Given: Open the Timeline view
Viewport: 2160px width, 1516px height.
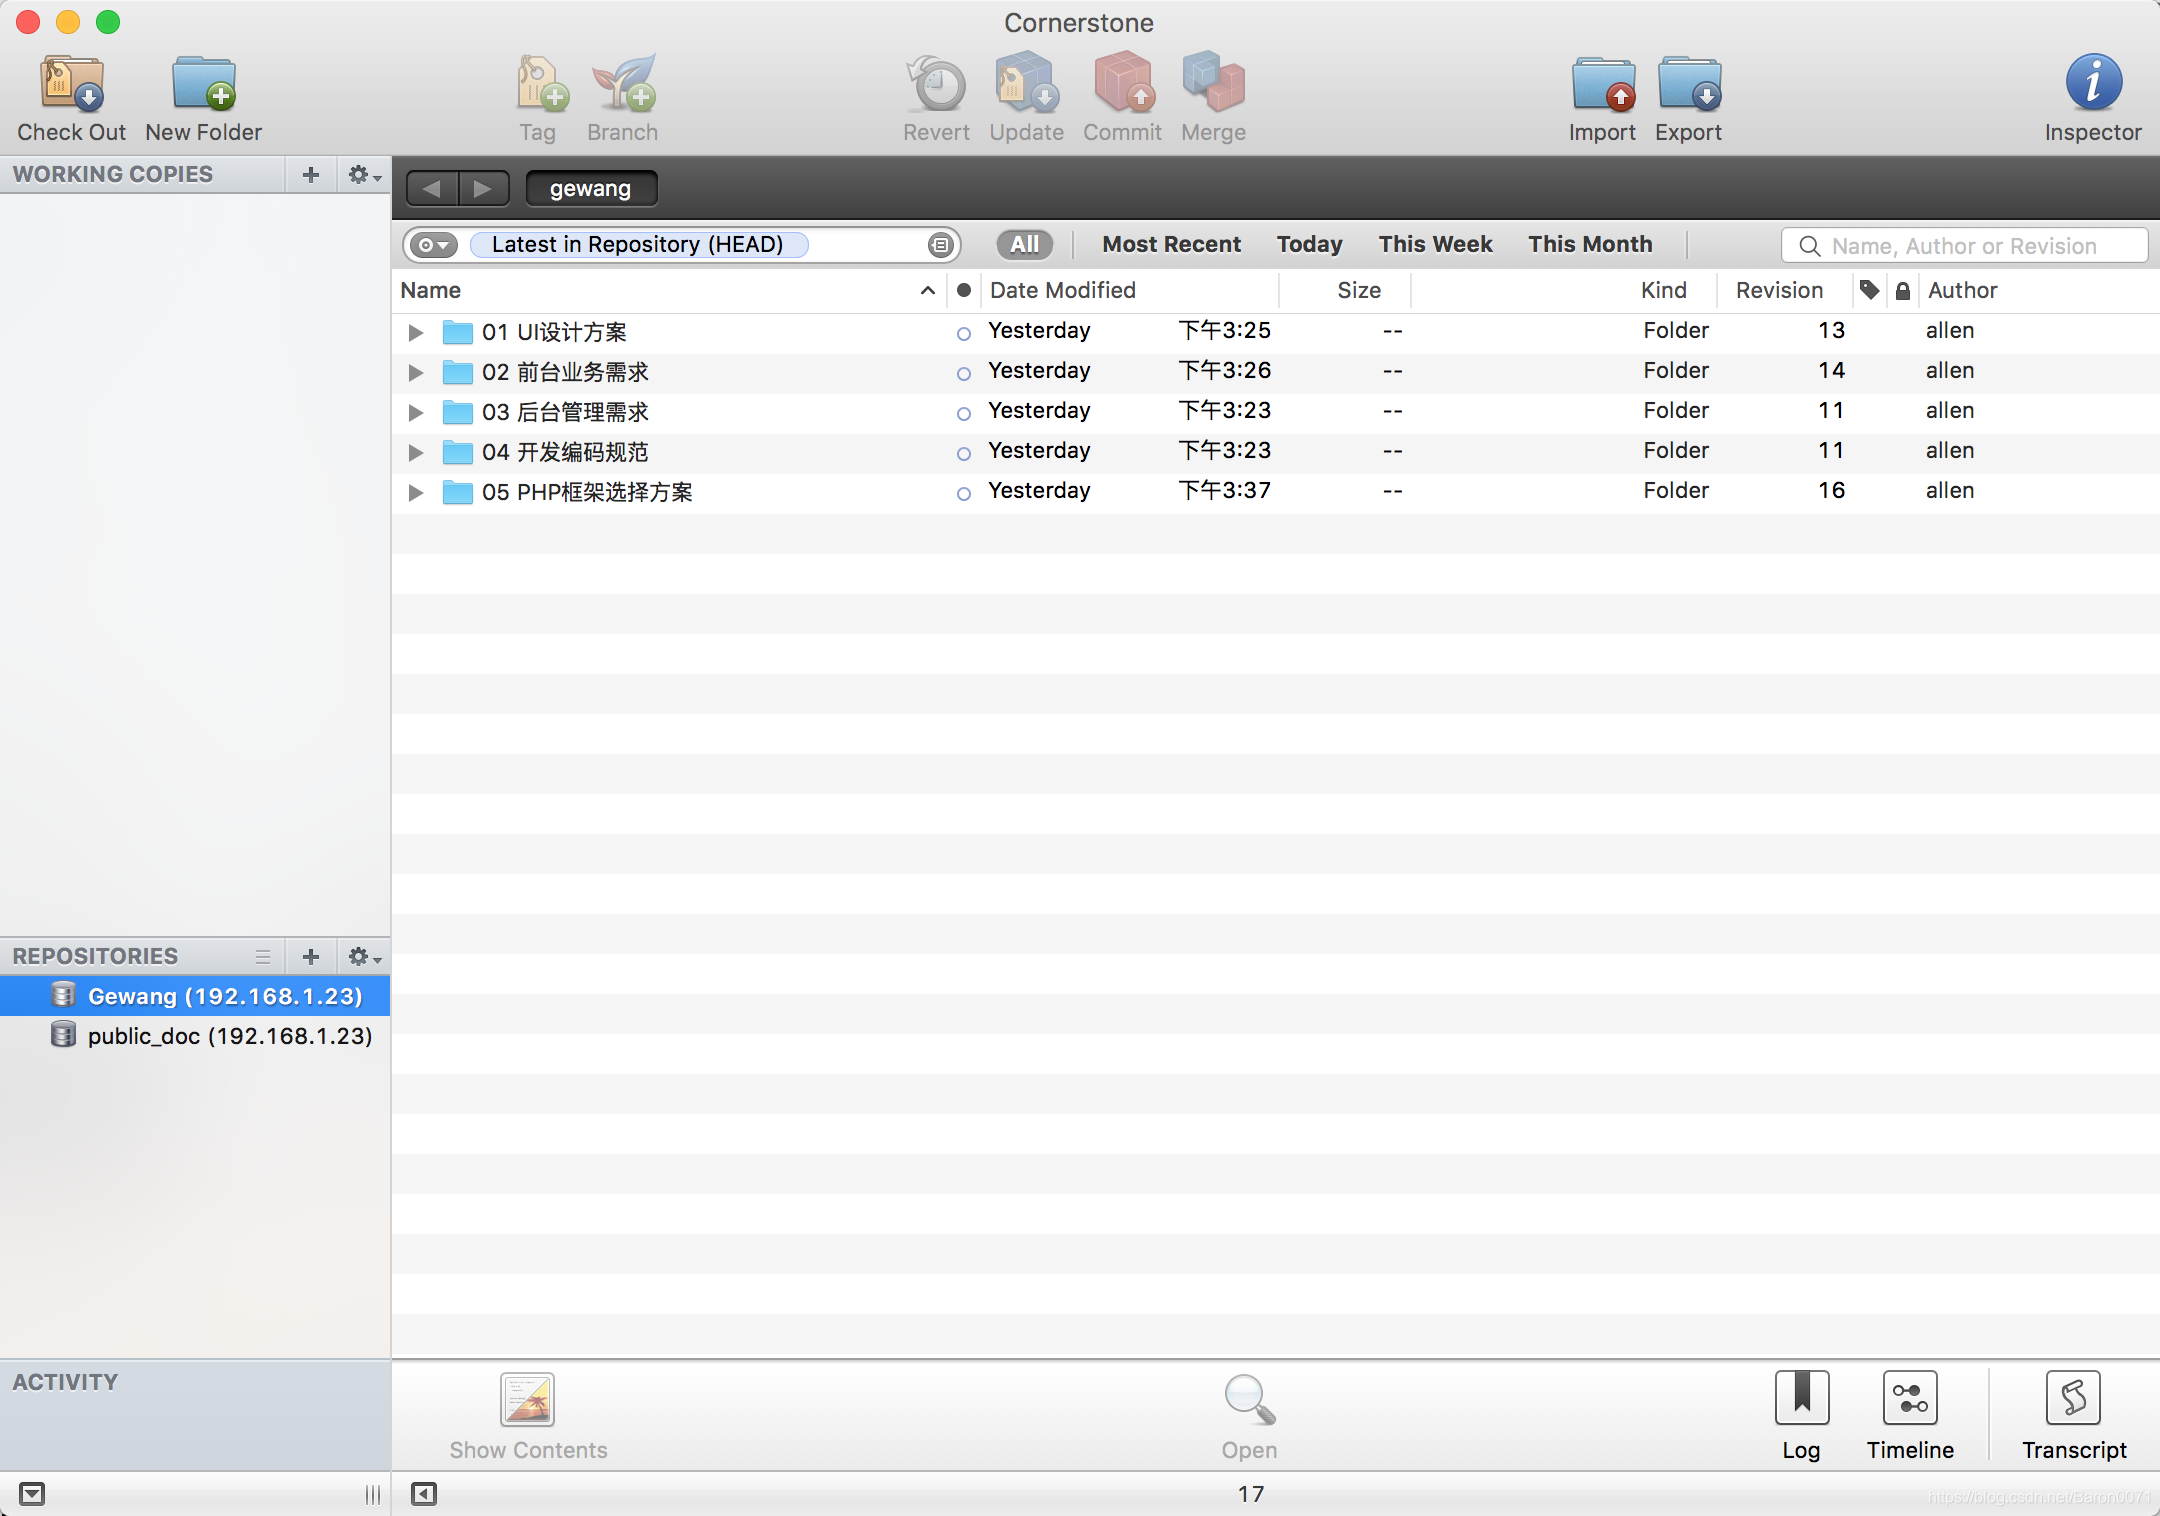Looking at the screenshot, I should [1910, 1398].
